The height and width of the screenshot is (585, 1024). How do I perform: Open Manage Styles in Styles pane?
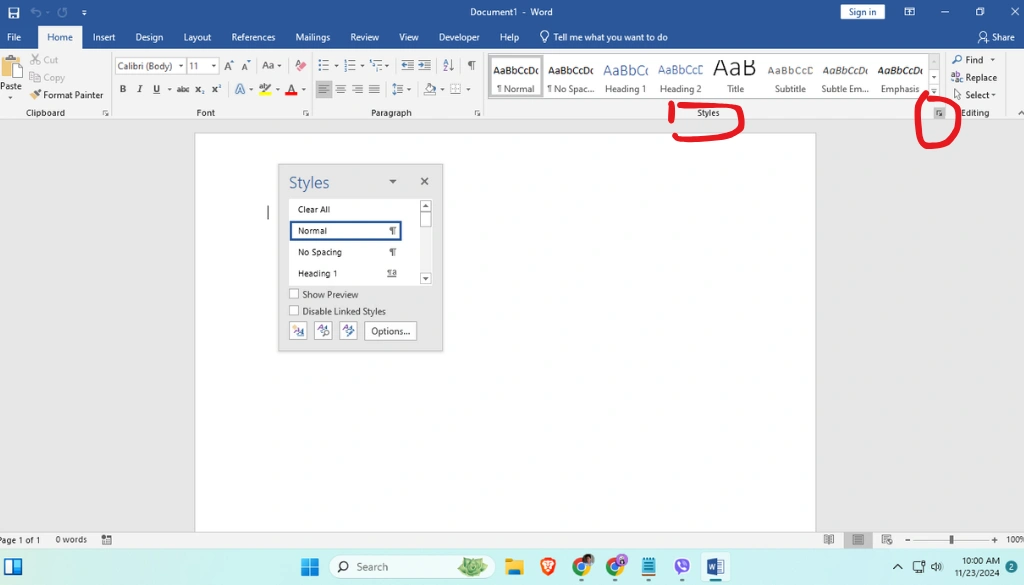point(348,331)
